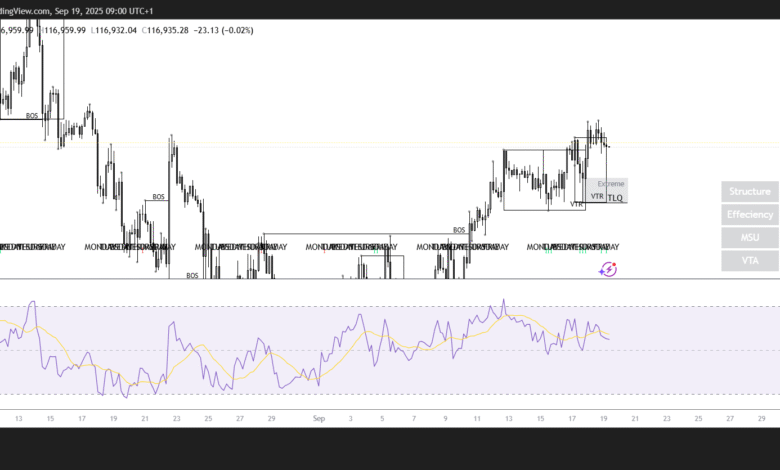Click date 11 on the time axis
The width and height of the screenshot is (780, 470).
coord(478,419)
